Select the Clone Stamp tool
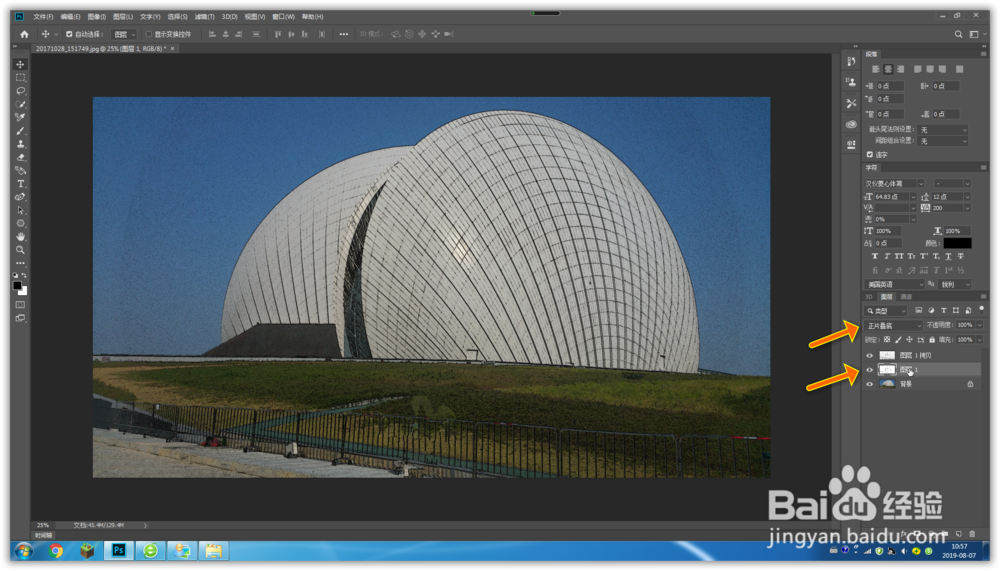Image resolution: width=1000 pixels, height=571 pixels. [x=20, y=144]
